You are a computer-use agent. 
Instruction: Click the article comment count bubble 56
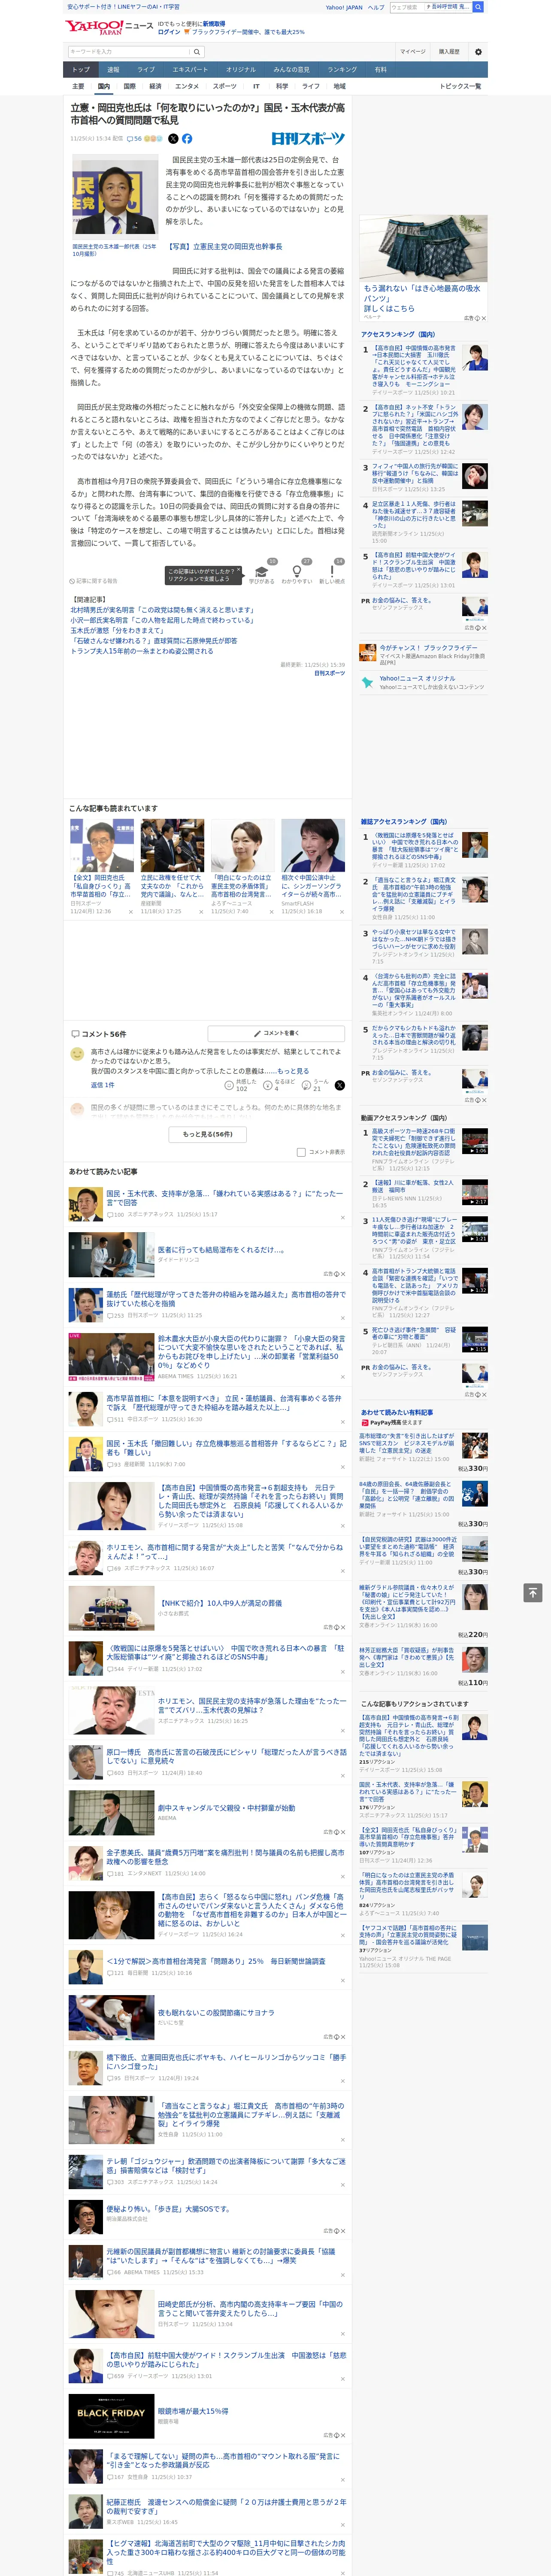tap(134, 139)
